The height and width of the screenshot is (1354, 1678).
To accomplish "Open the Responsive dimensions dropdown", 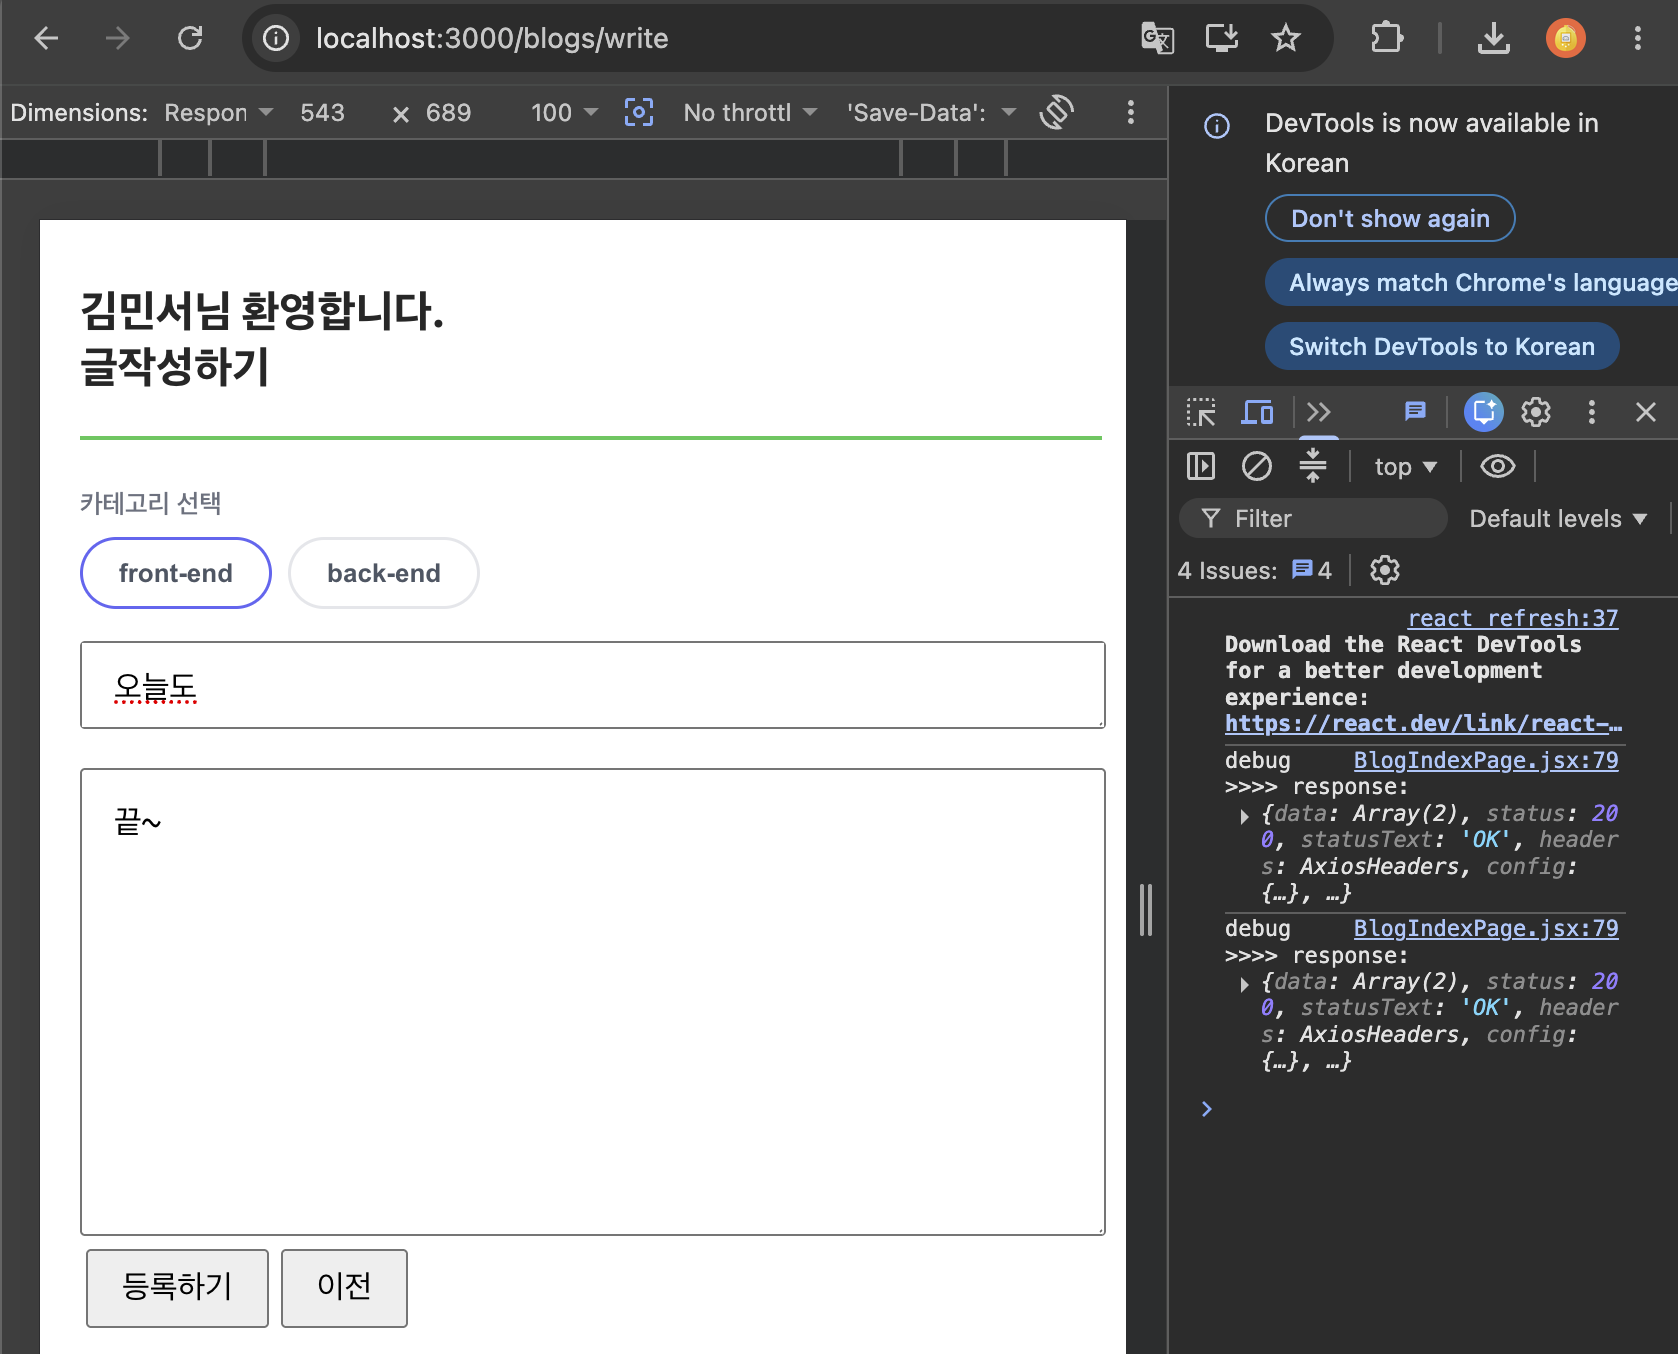I will [219, 112].
